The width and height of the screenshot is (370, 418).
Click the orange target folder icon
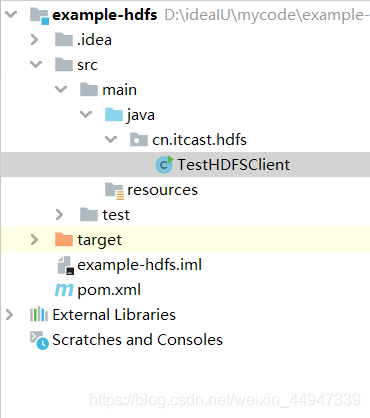point(64,239)
